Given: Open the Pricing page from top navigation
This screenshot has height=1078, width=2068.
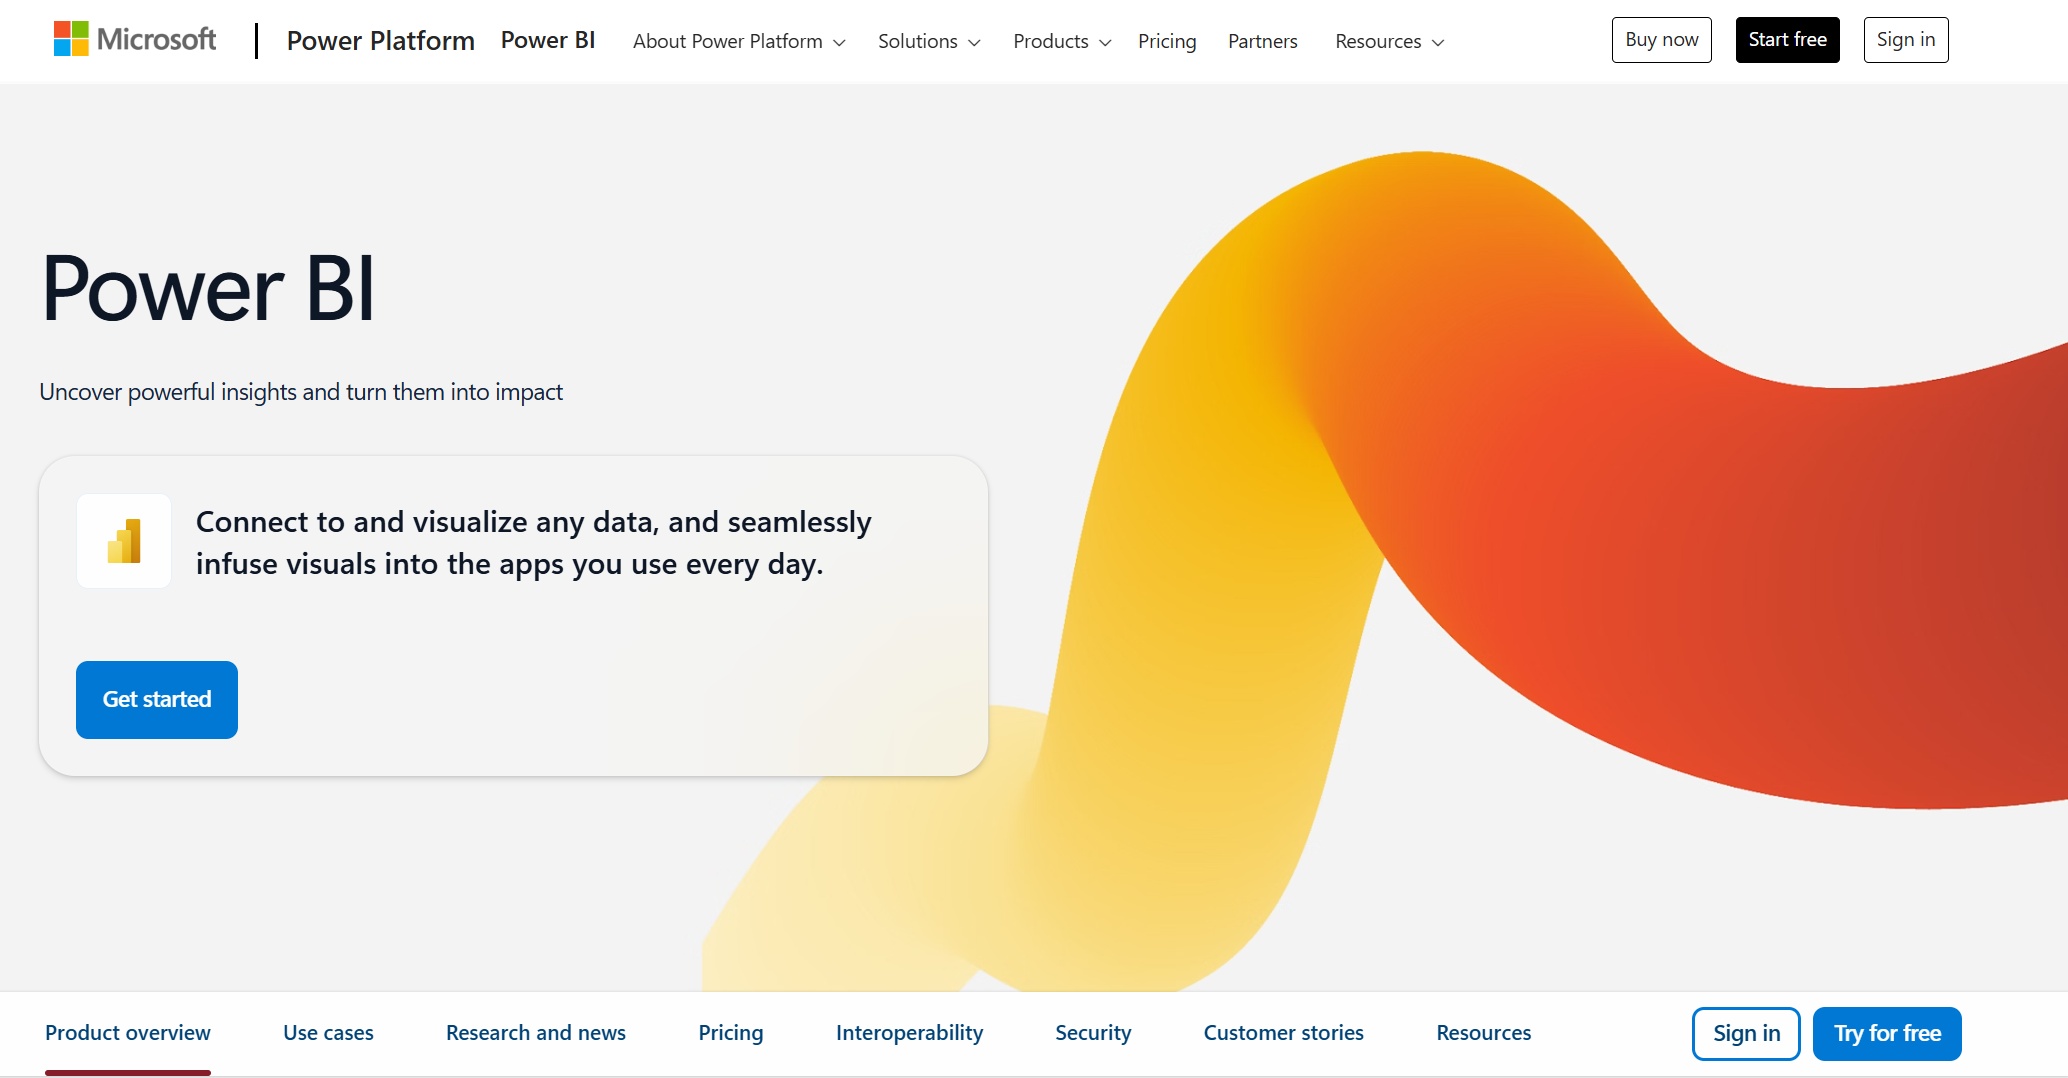Looking at the screenshot, I should pyautogui.click(x=1167, y=41).
